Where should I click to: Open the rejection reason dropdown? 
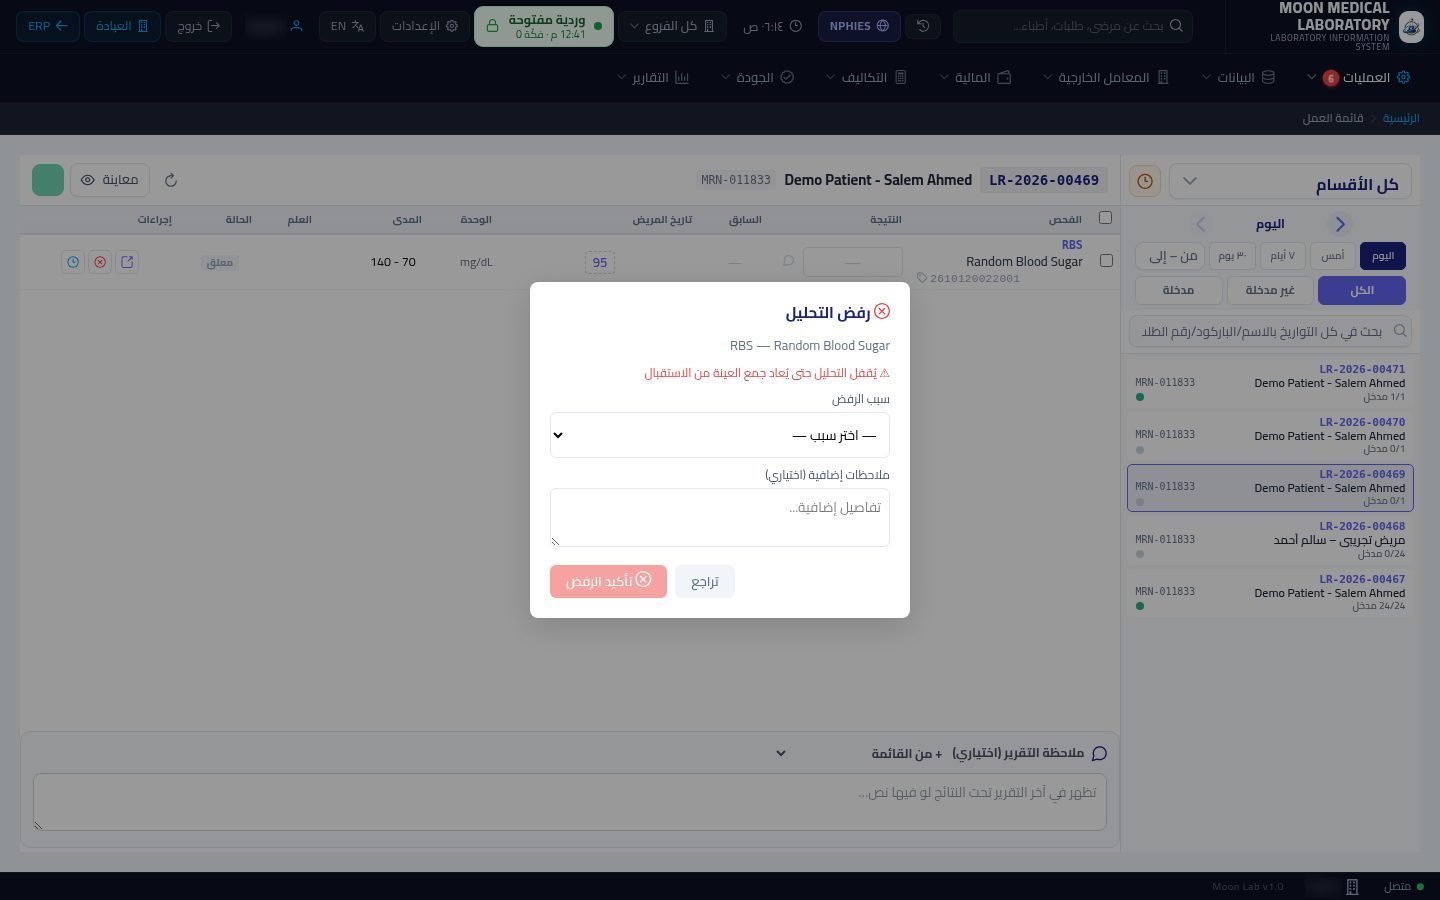click(x=719, y=435)
